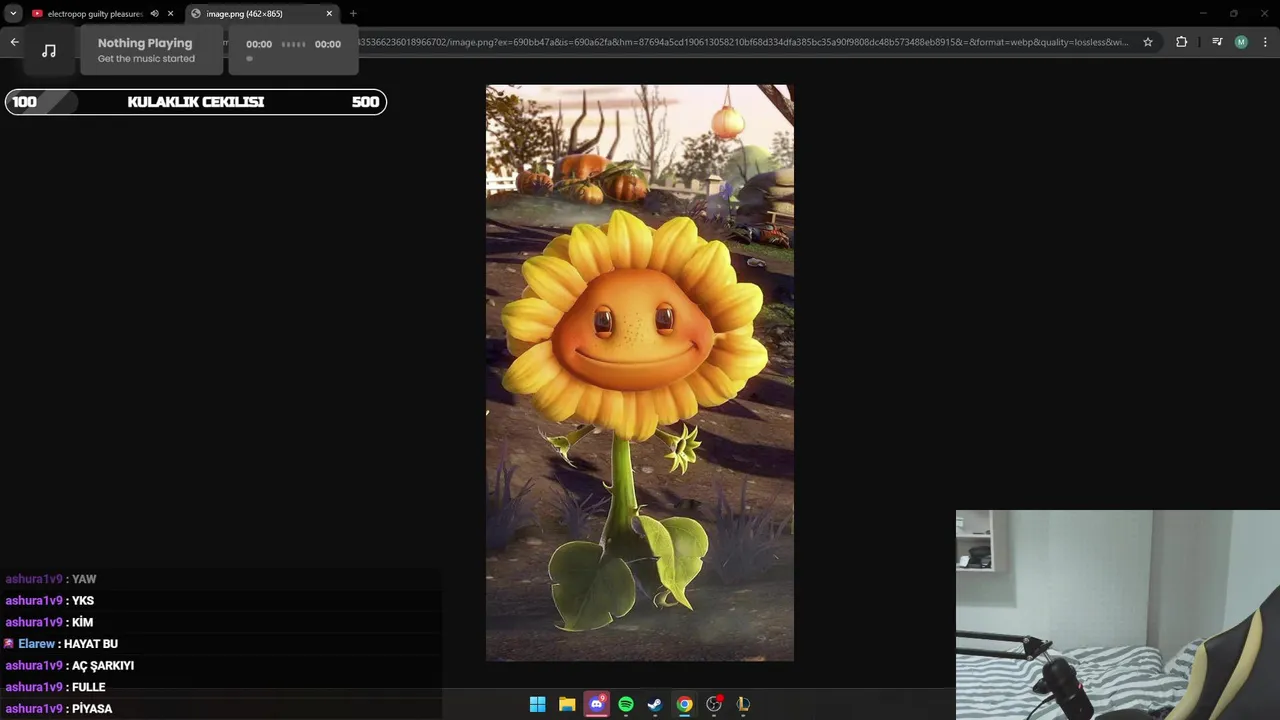Click the music progress bar between the timestamps
Image resolution: width=1280 pixels, height=720 pixels.
293,44
